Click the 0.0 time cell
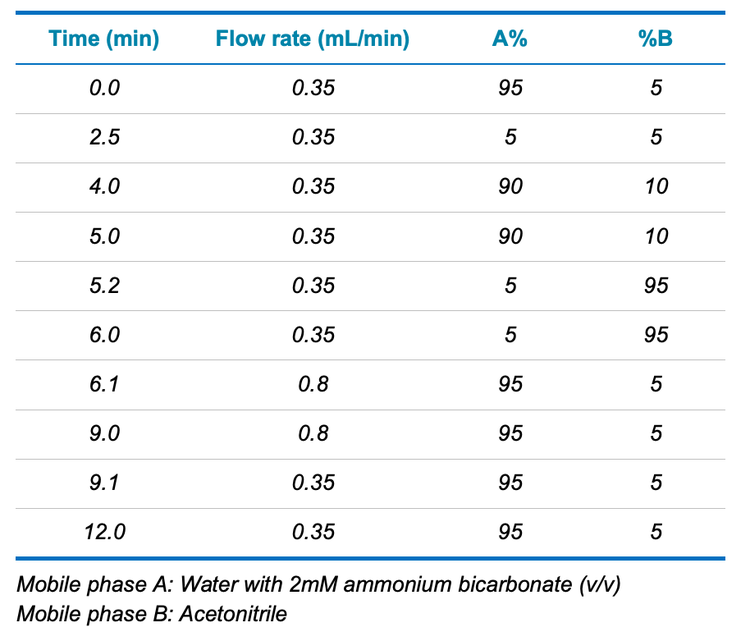 pos(104,88)
